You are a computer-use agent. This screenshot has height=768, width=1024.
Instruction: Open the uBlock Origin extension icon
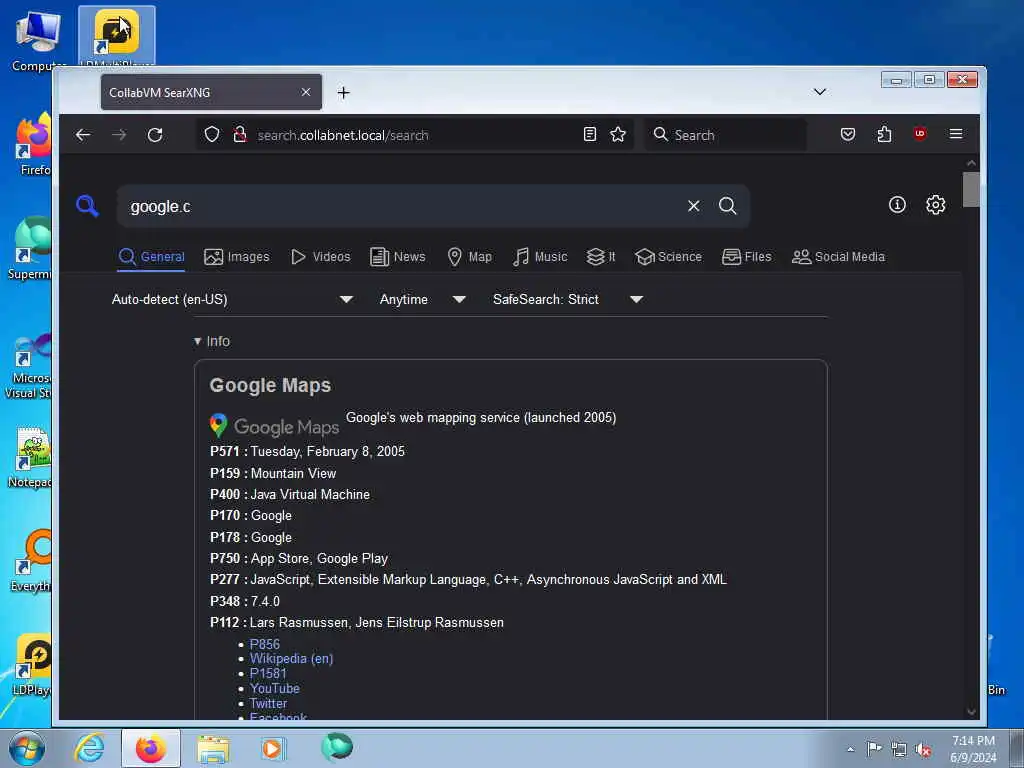point(920,134)
